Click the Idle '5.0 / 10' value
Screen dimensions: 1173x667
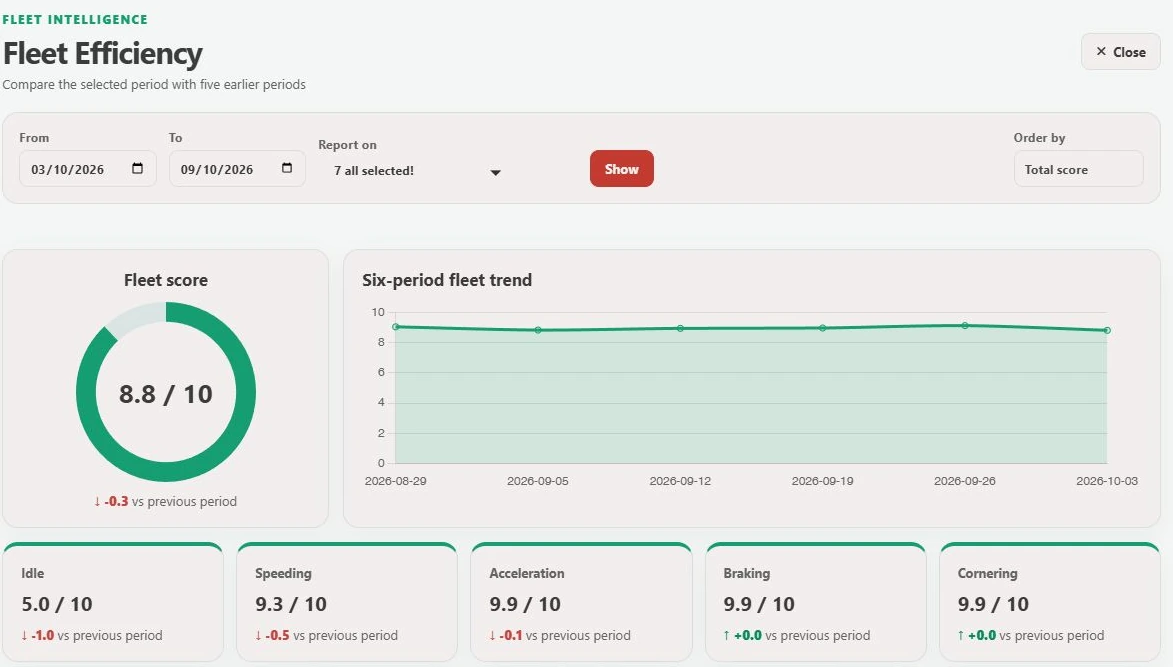[x=57, y=603]
